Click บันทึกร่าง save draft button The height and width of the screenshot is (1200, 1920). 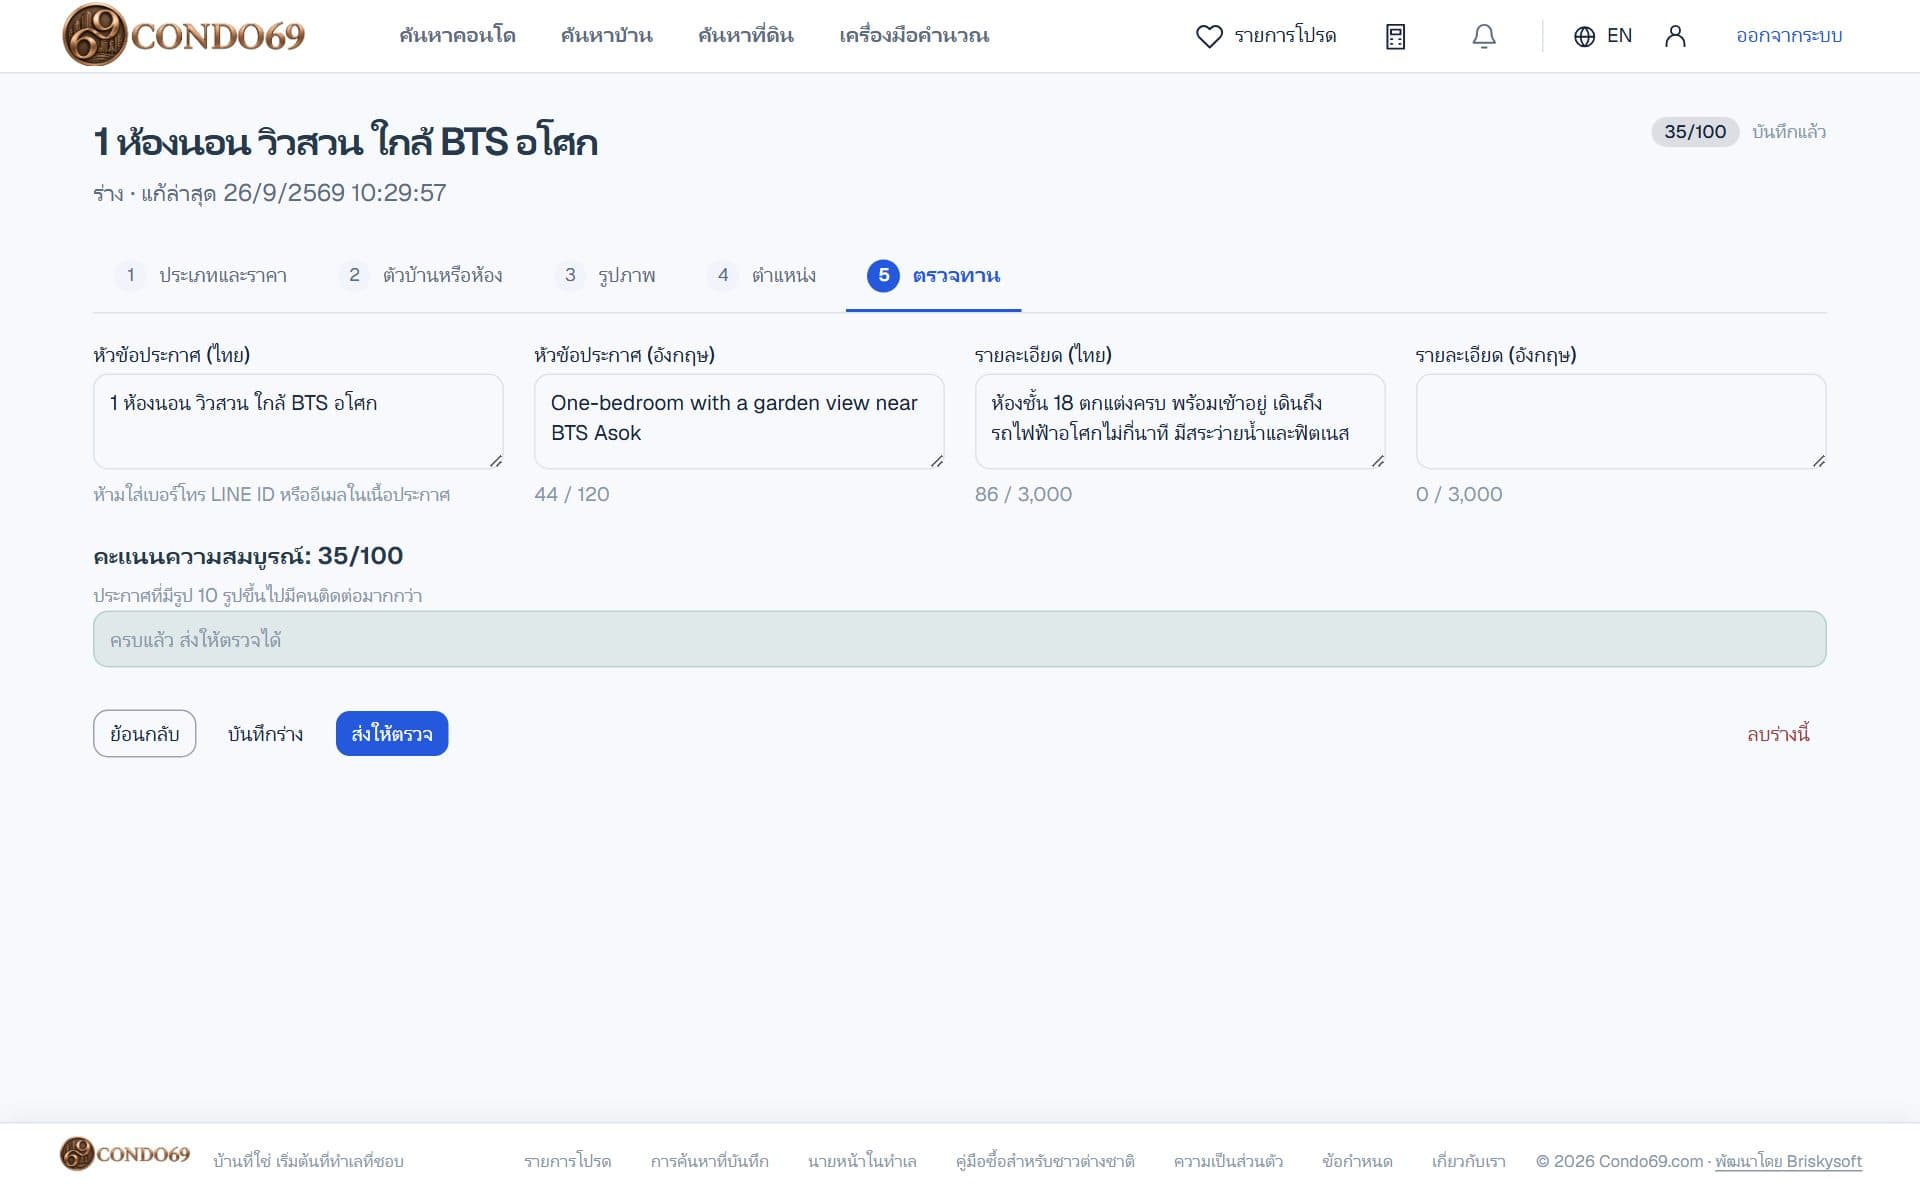(x=265, y=734)
